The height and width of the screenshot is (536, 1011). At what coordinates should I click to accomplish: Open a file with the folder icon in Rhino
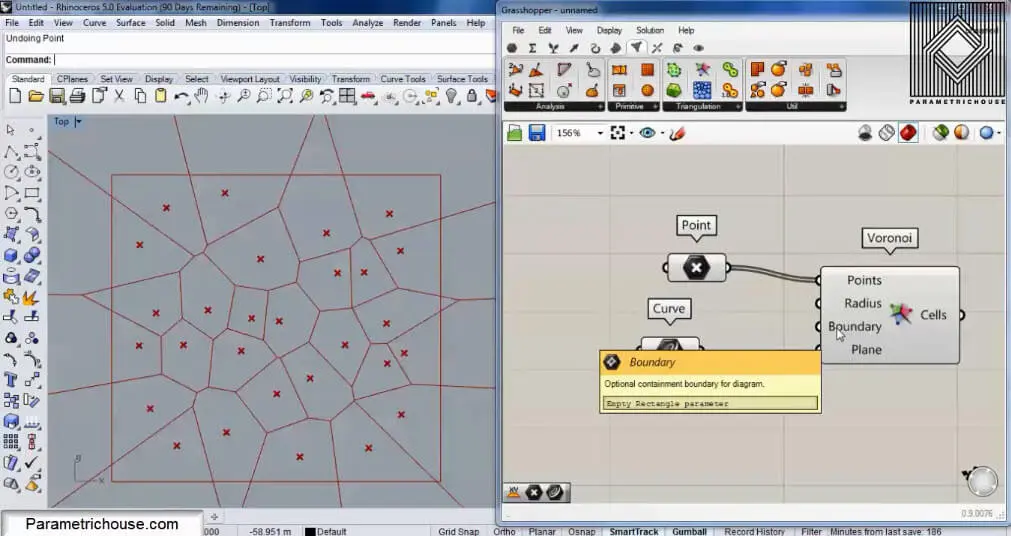point(35,96)
